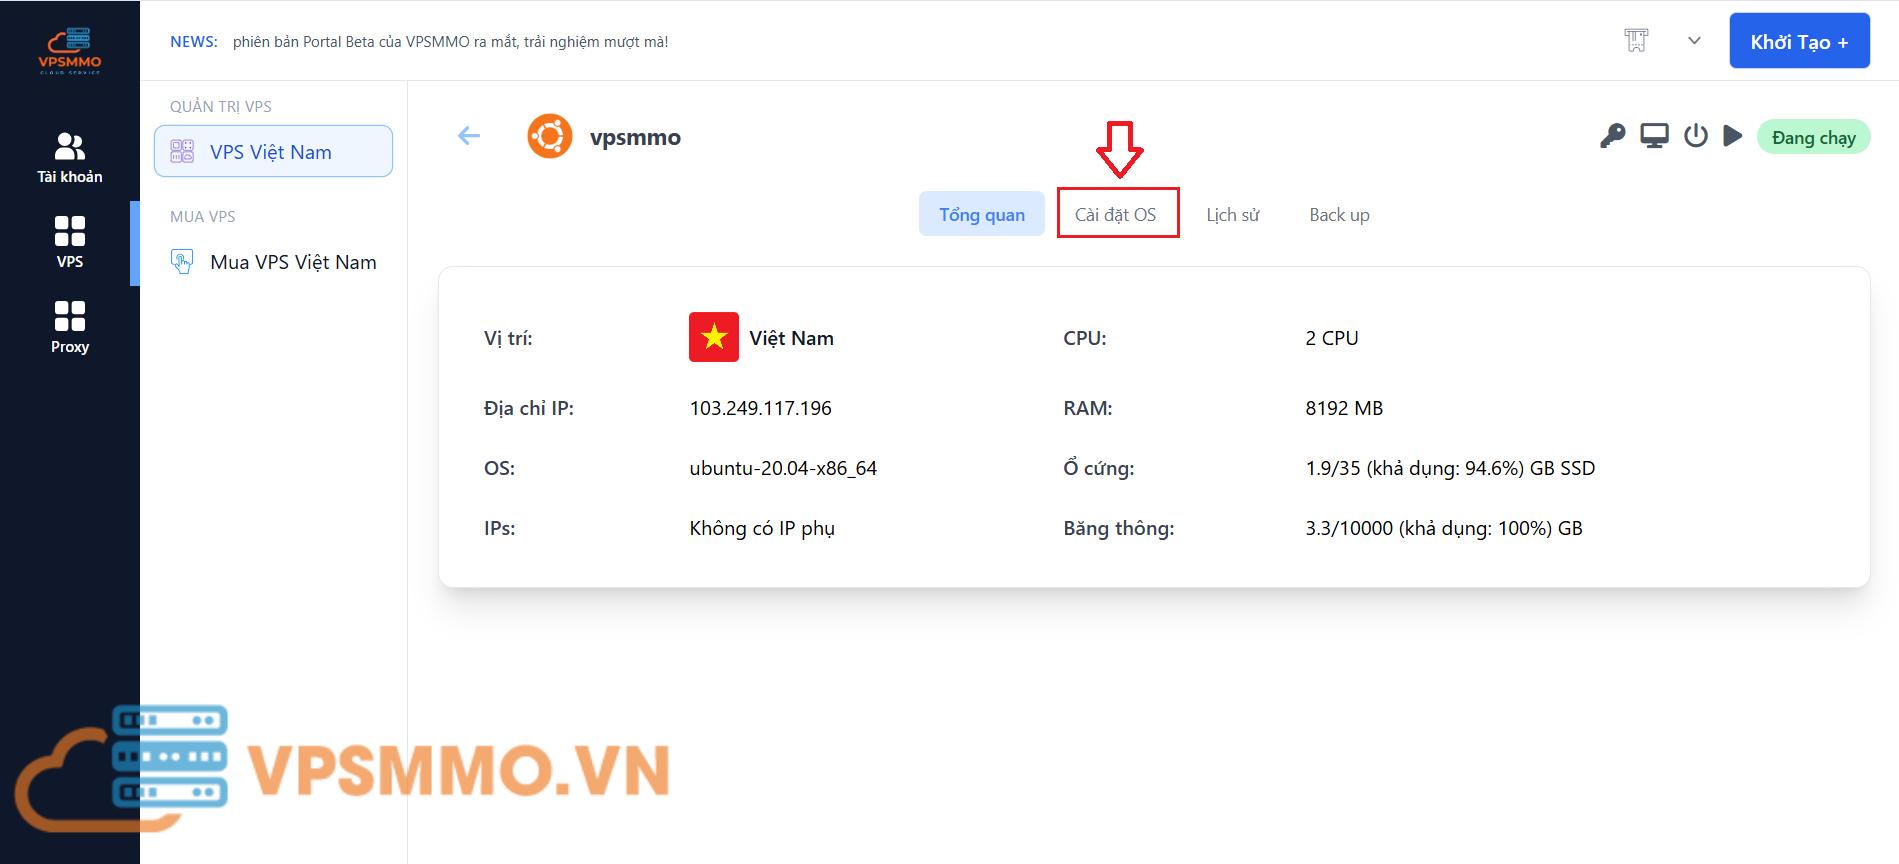The image size is (1899, 864).
Task: Click the VPSMMO logo at top left
Action: click(x=70, y=50)
